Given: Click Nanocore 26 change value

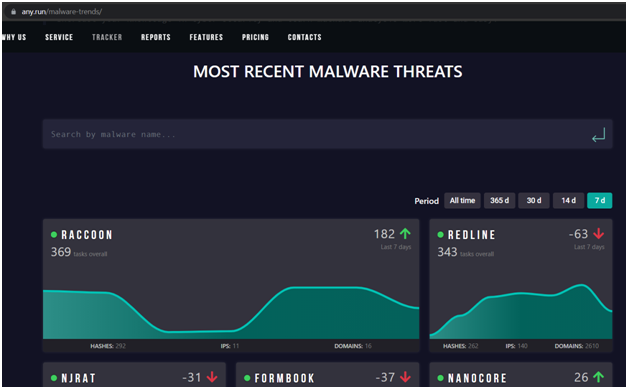Looking at the screenshot, I should coord(581,377).
